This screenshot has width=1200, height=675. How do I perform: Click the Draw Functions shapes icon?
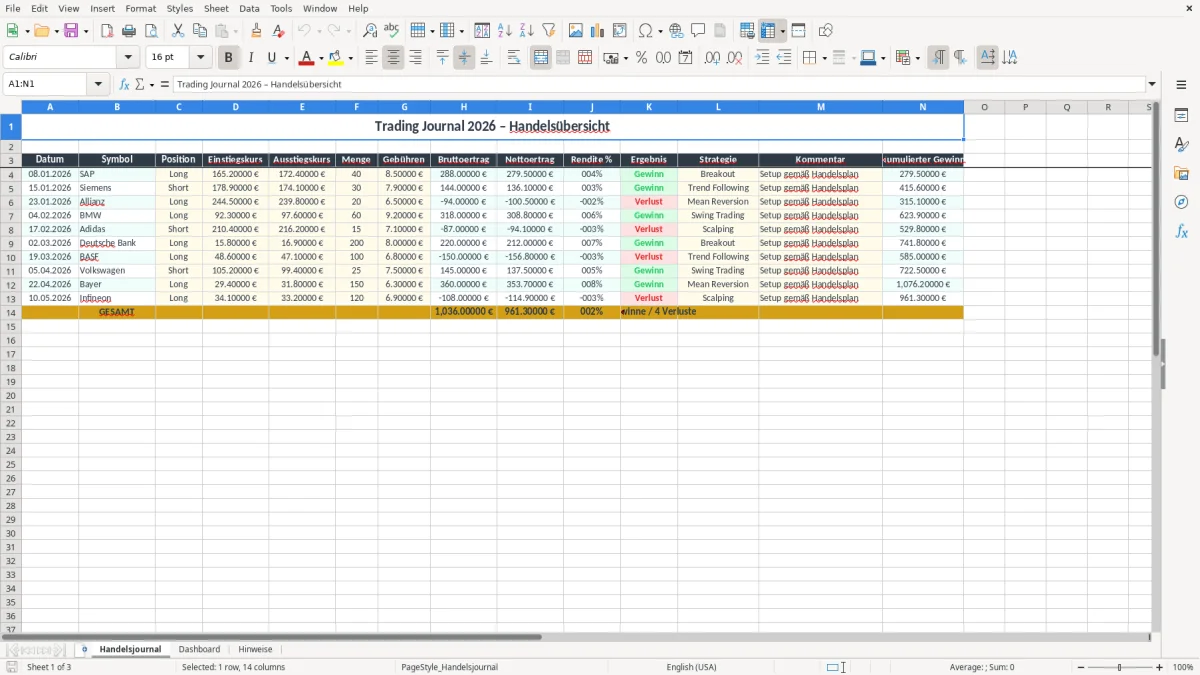(x=826, y=31)
